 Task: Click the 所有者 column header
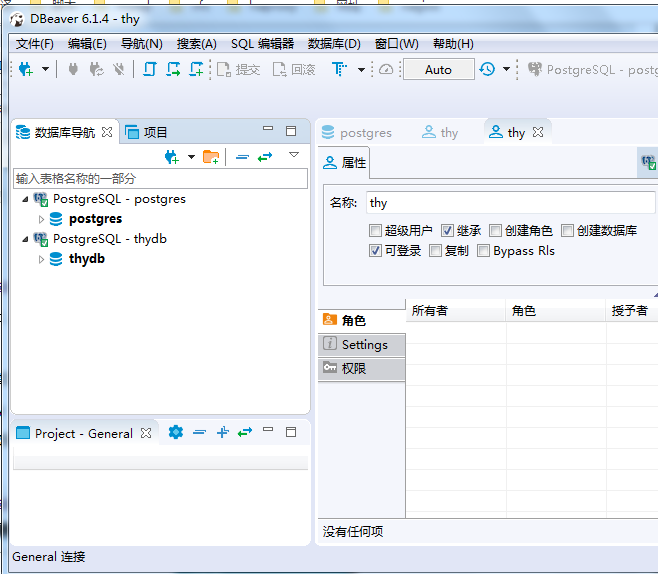(456, 311)
